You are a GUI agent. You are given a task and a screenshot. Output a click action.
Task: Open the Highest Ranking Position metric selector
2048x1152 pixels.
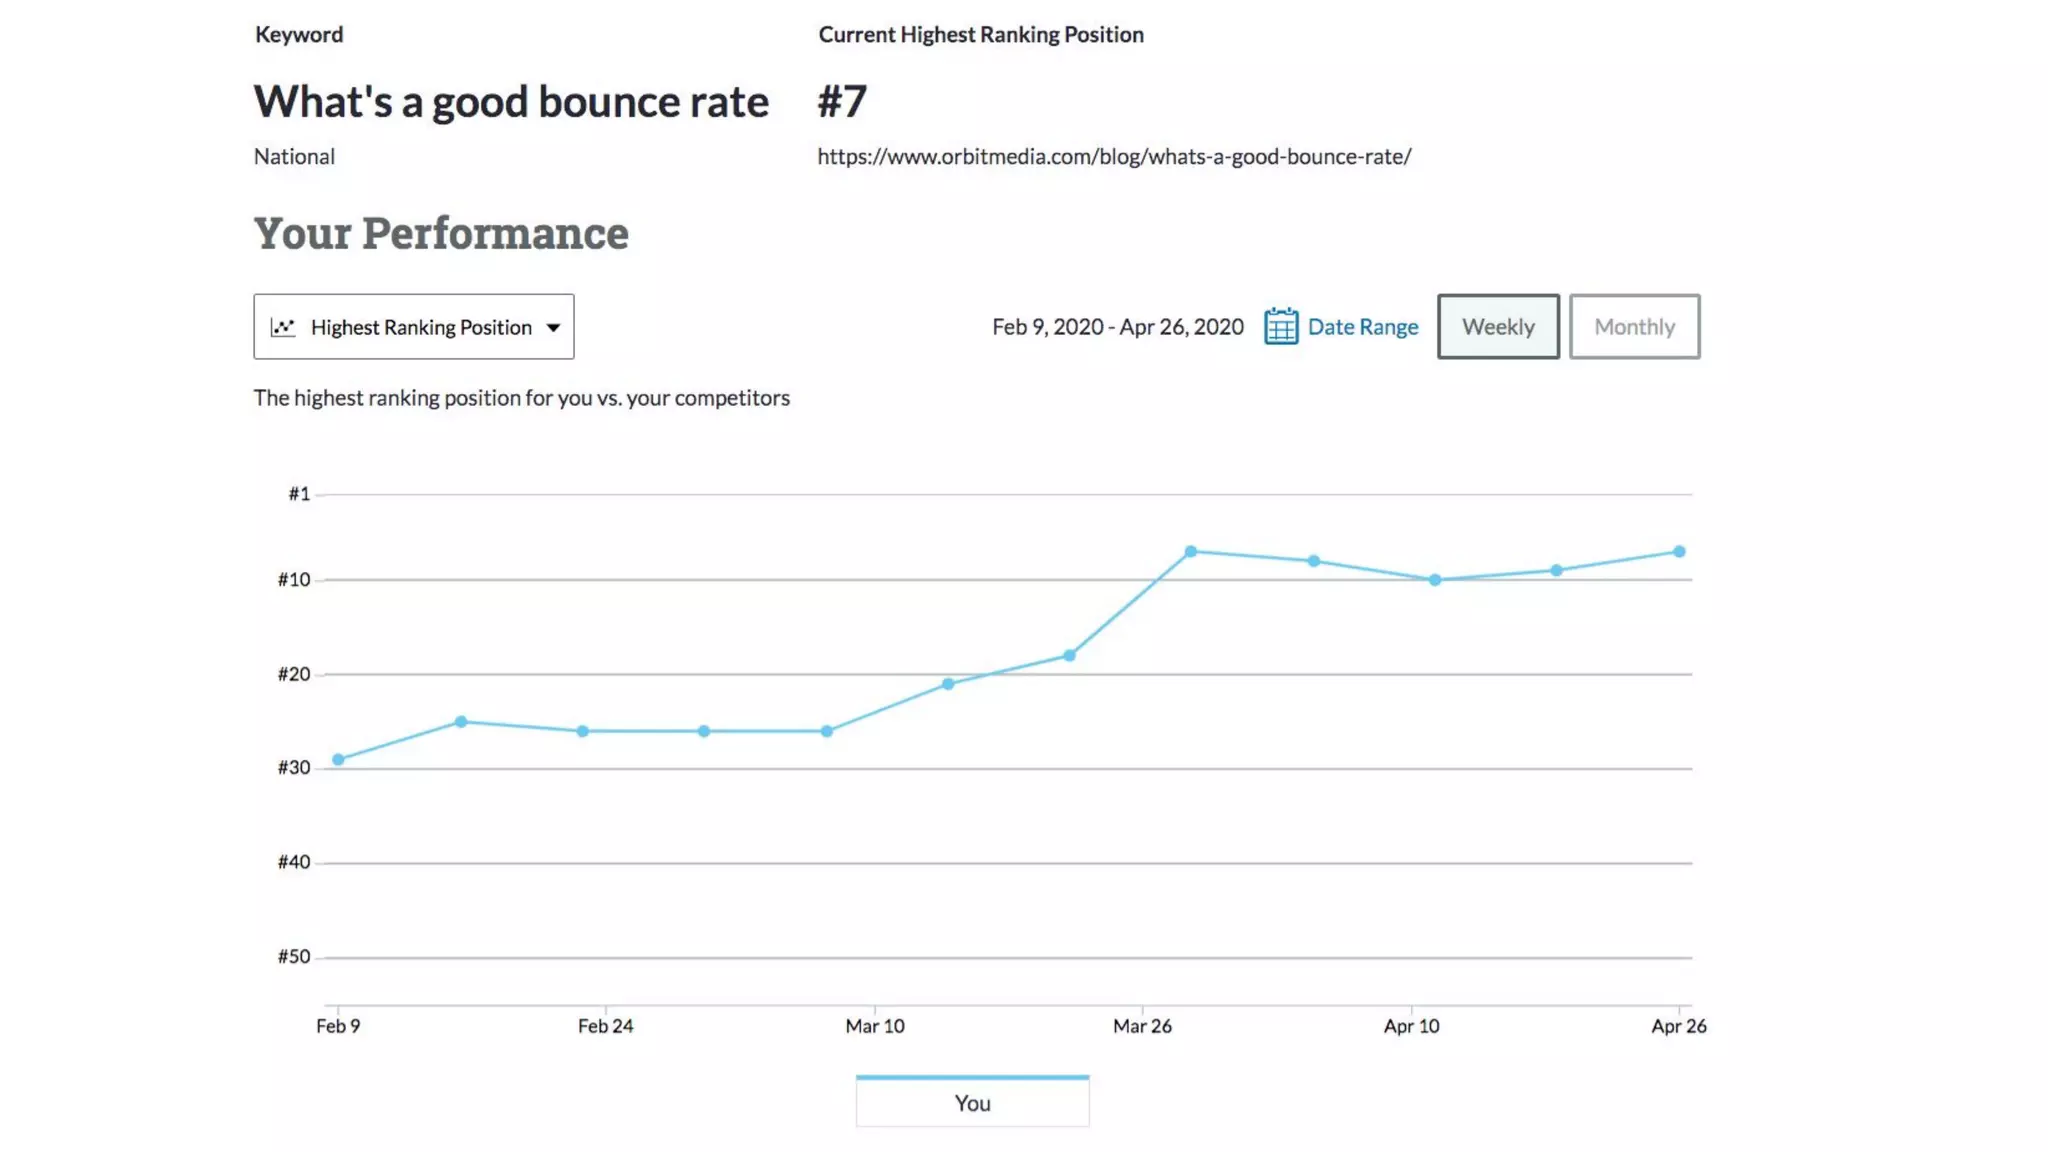tap(414, 327)
